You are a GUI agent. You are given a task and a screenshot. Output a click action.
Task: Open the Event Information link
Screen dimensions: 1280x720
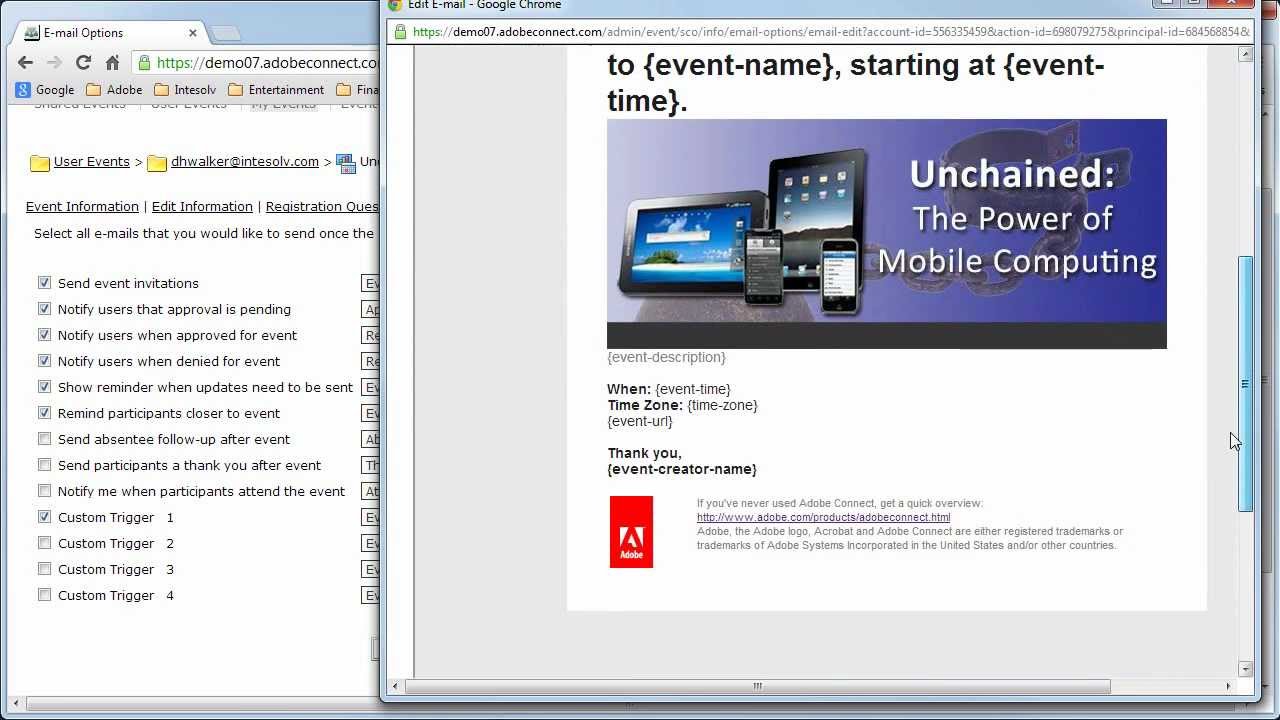[x=82, y=207]
